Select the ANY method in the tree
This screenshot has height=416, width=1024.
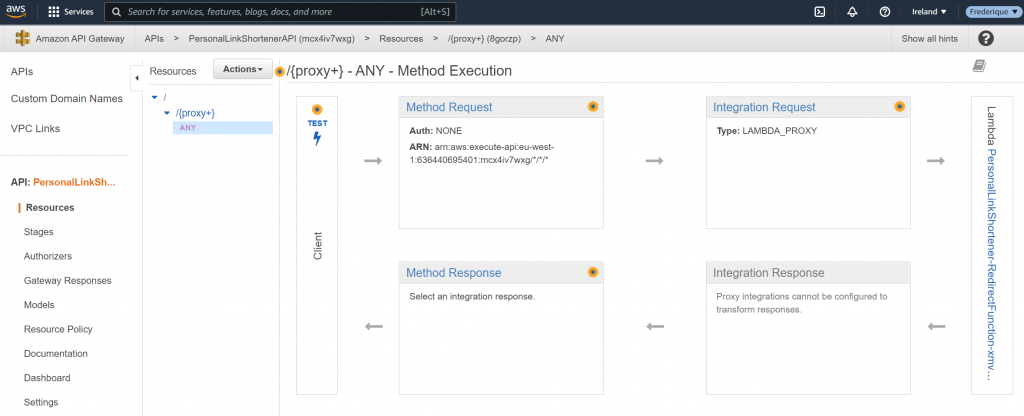coord(188,128)
